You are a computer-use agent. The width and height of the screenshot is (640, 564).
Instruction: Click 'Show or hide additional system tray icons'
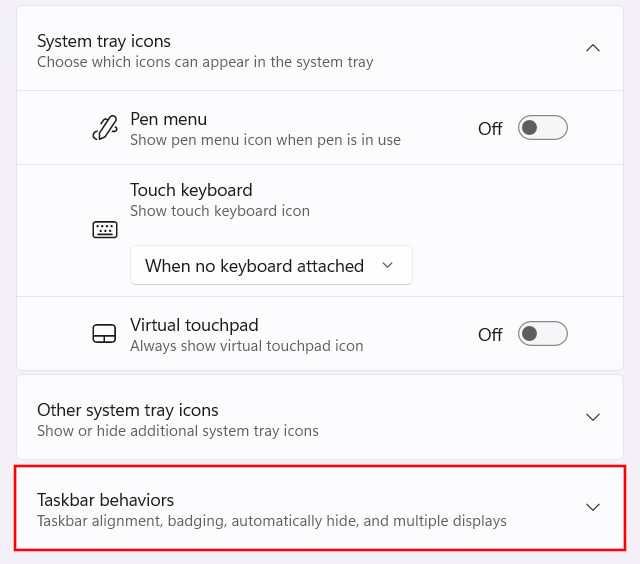pos(178,431)
